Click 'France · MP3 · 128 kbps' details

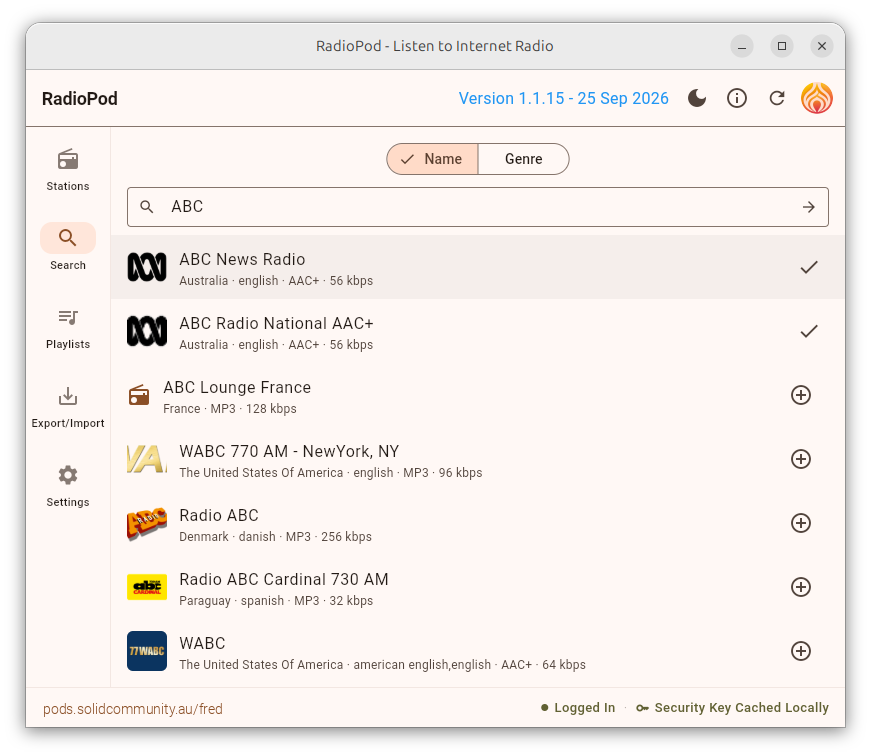coord(230,409)
